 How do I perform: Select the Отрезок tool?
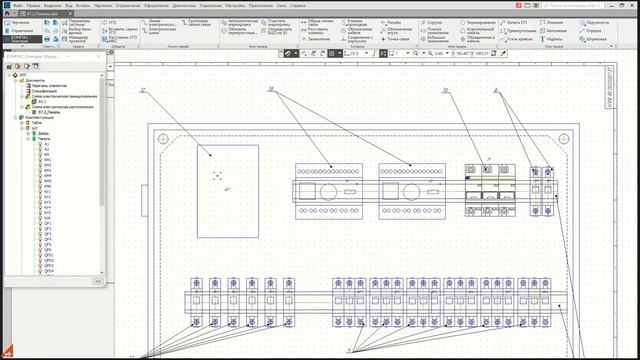590,31
